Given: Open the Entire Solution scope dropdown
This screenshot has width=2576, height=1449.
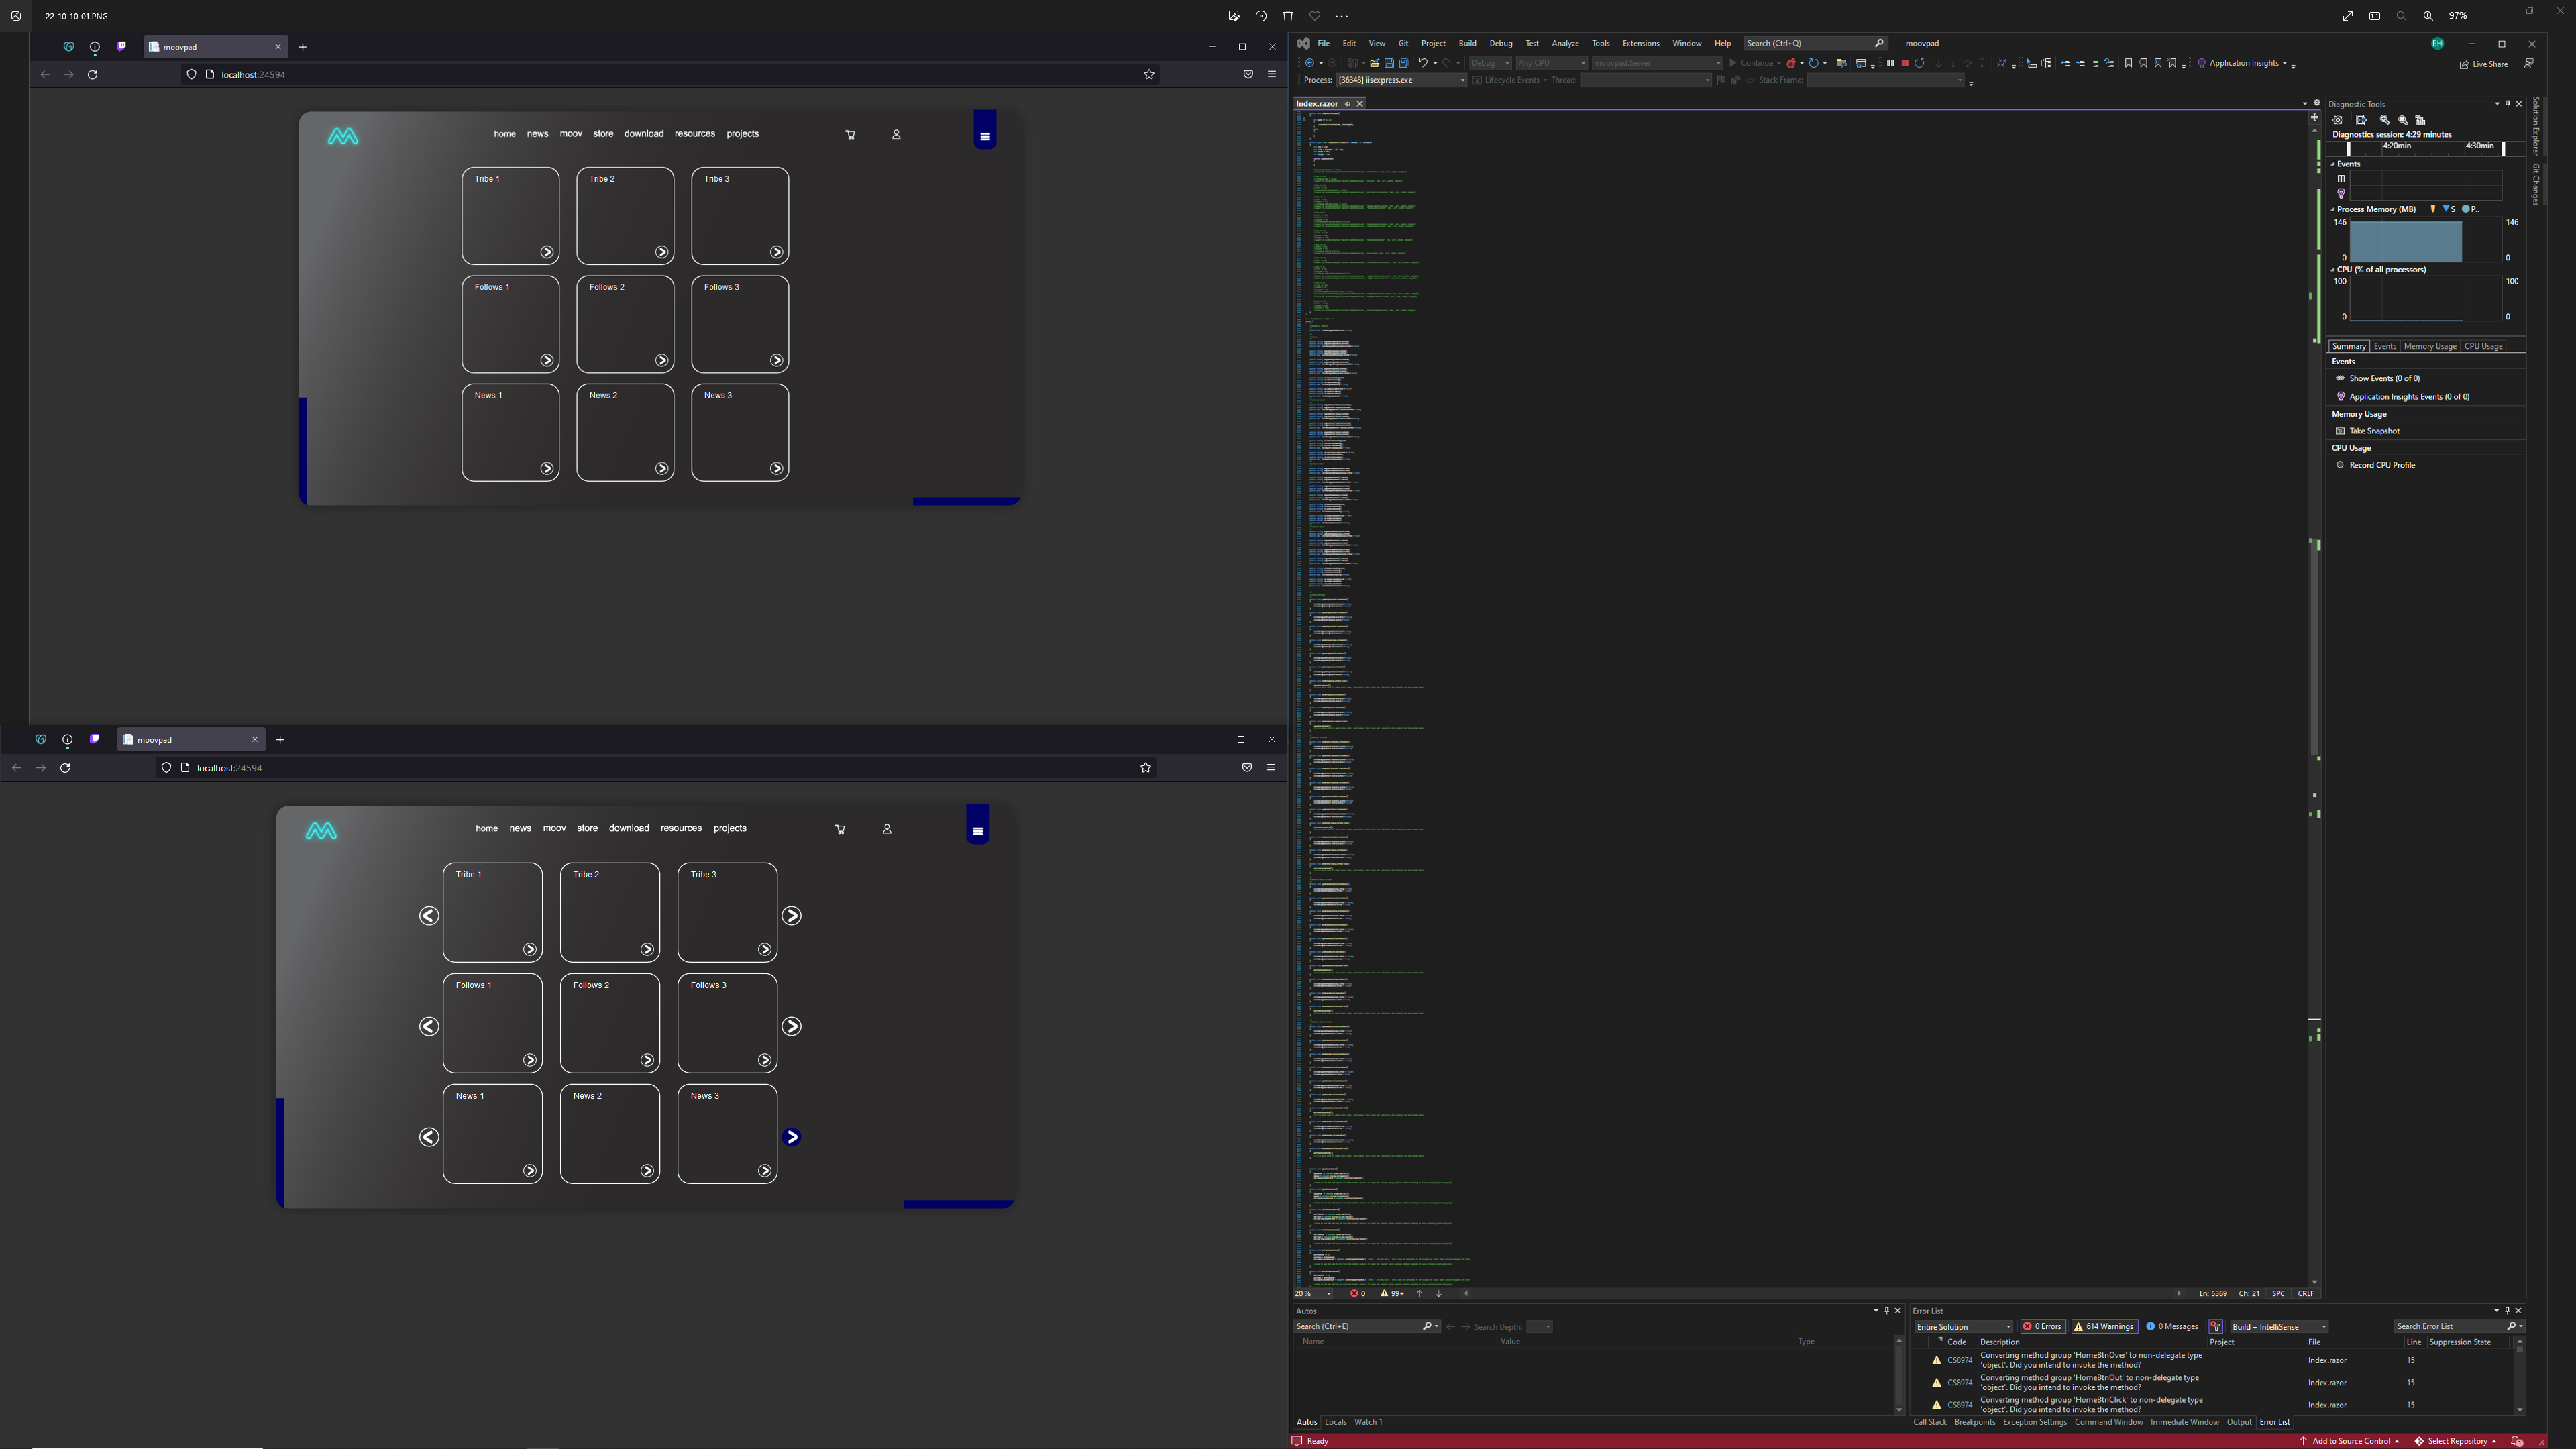Looking at the screenshot, I should click(x=1963, y=1326).
